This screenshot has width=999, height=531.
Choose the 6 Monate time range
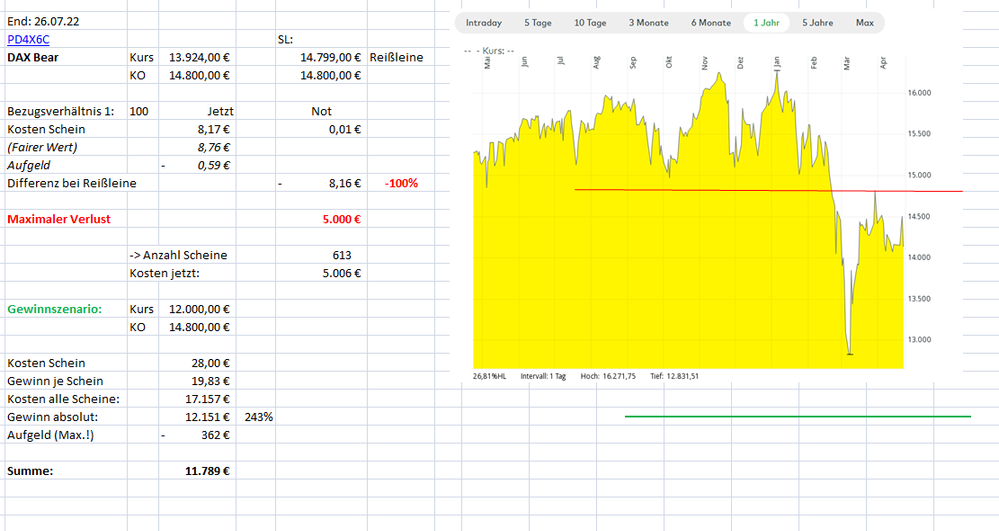(x=710, y=23)
